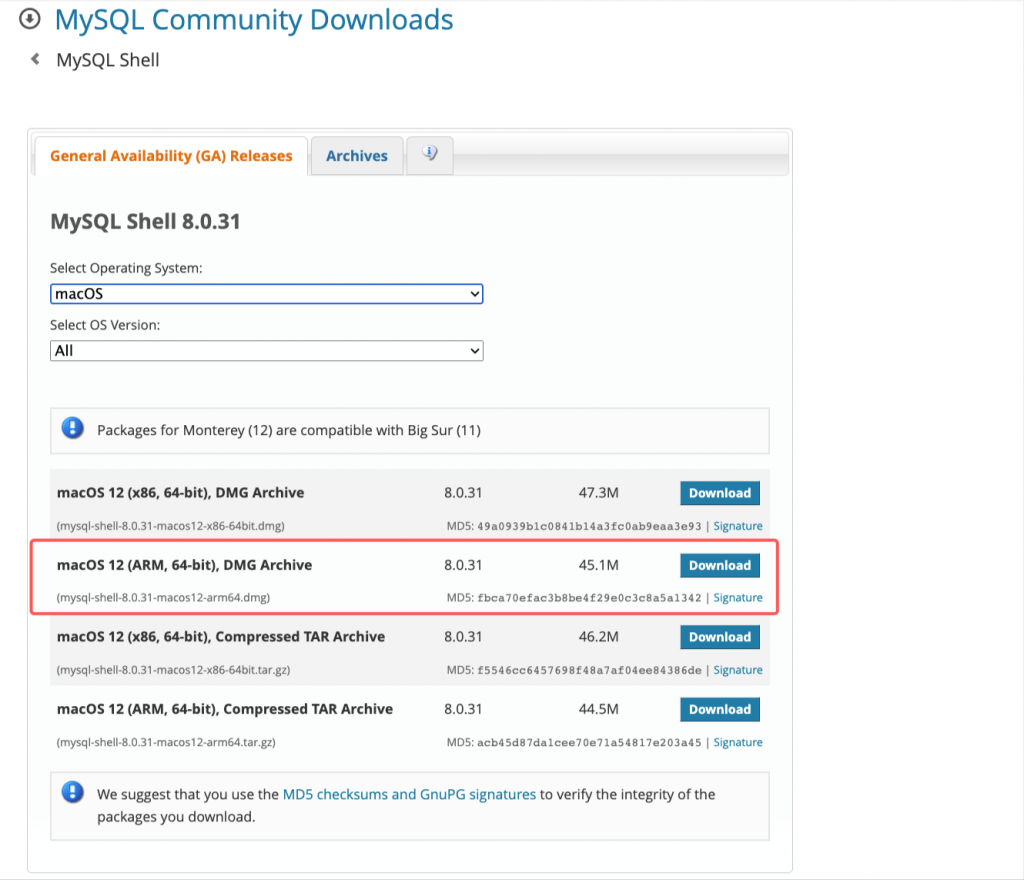Click the blue alert icon beside MD5 suggestion
This screenshot has height=880, width=1024.
72,793
